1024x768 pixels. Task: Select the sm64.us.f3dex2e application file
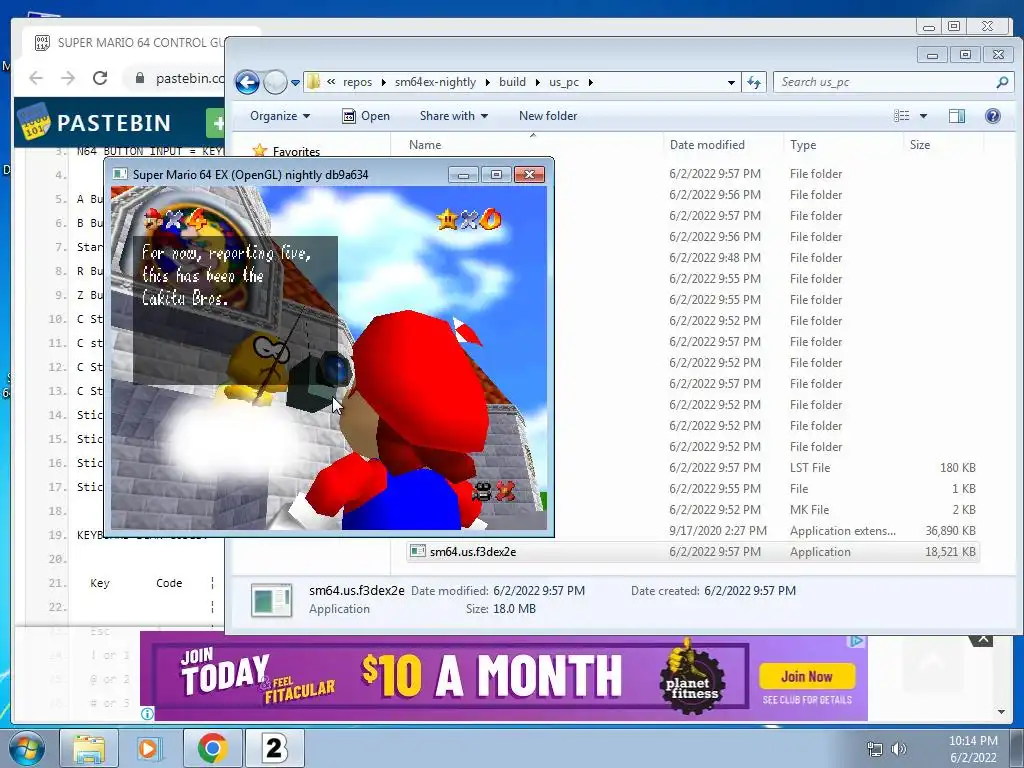pyautogui.click(x=692, y=552)
